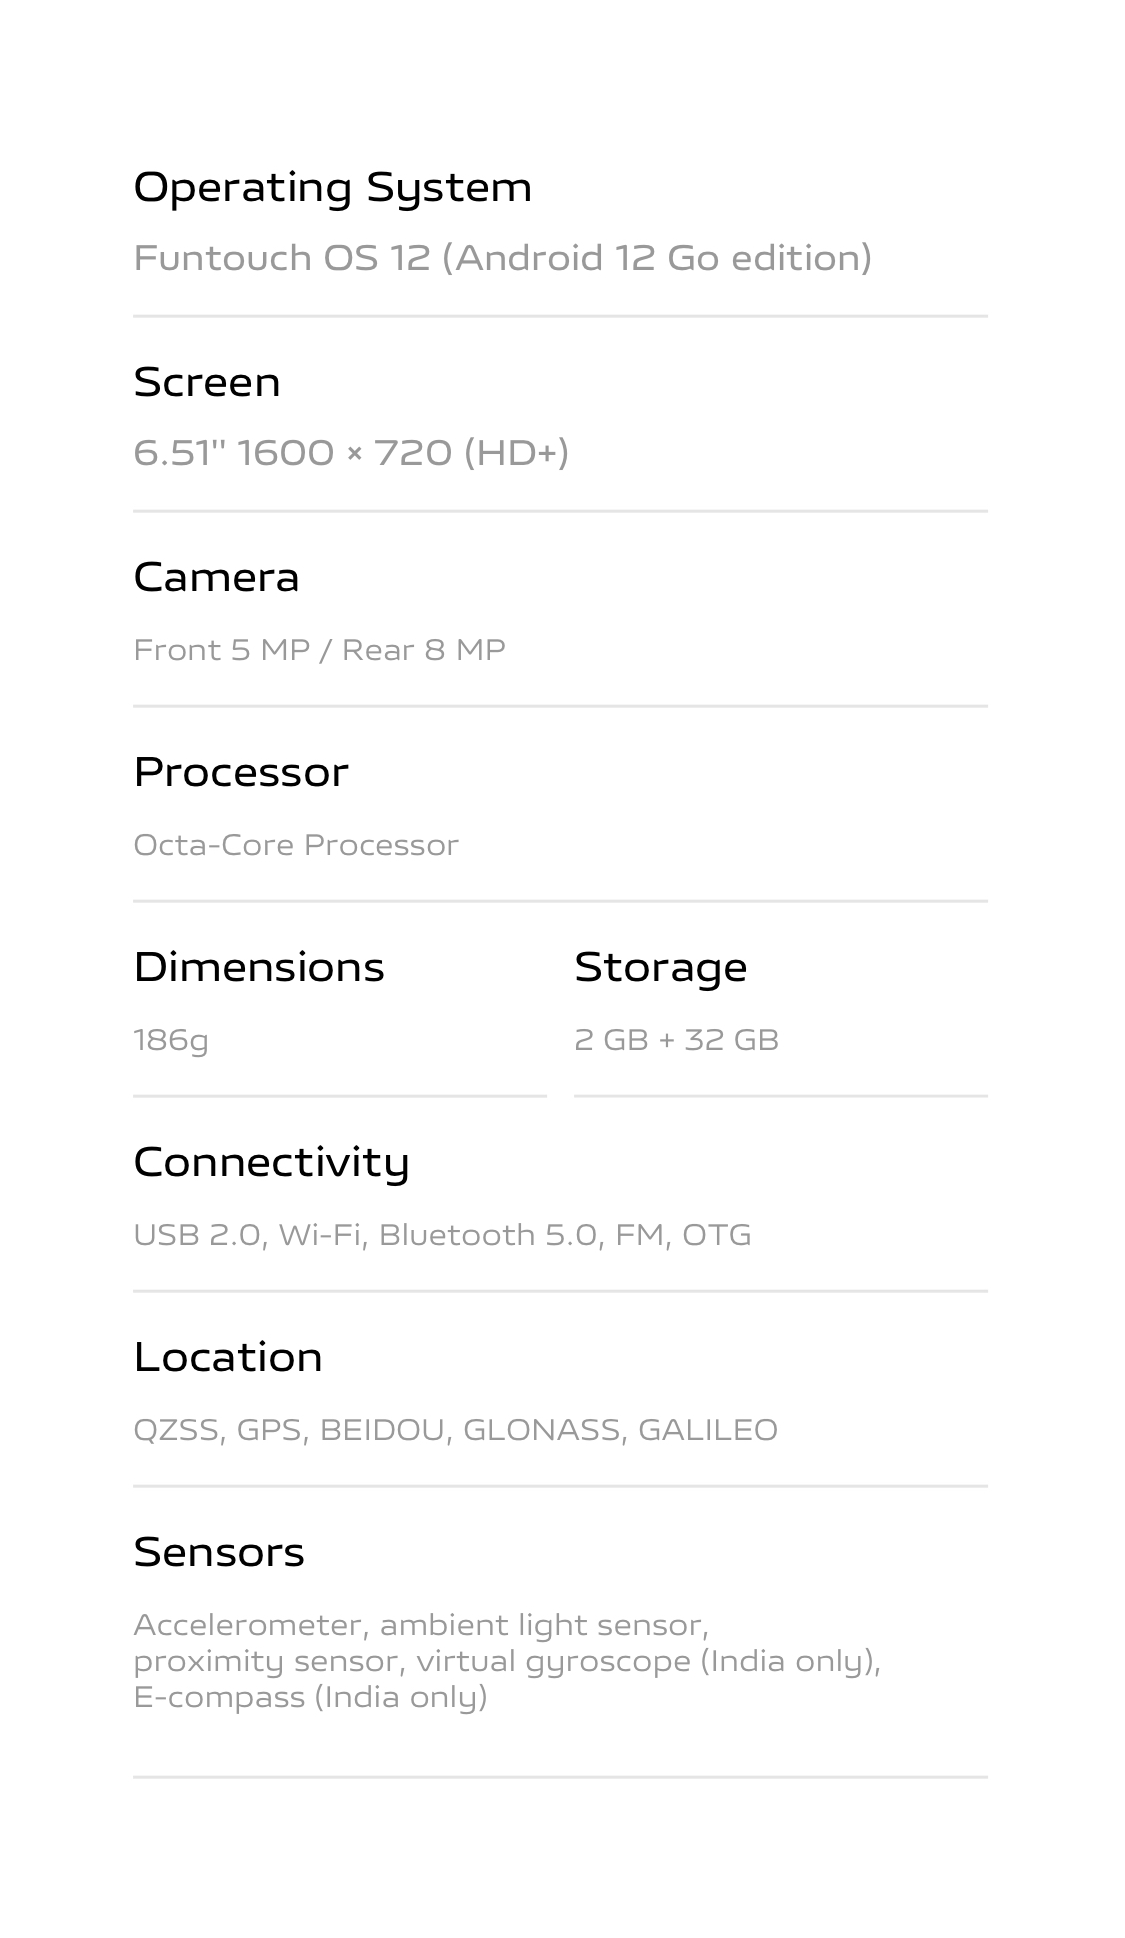This screenshot has width=1125, height=1938.
Task: Tap the 186g weight value
Action: tap(171, 1040)
